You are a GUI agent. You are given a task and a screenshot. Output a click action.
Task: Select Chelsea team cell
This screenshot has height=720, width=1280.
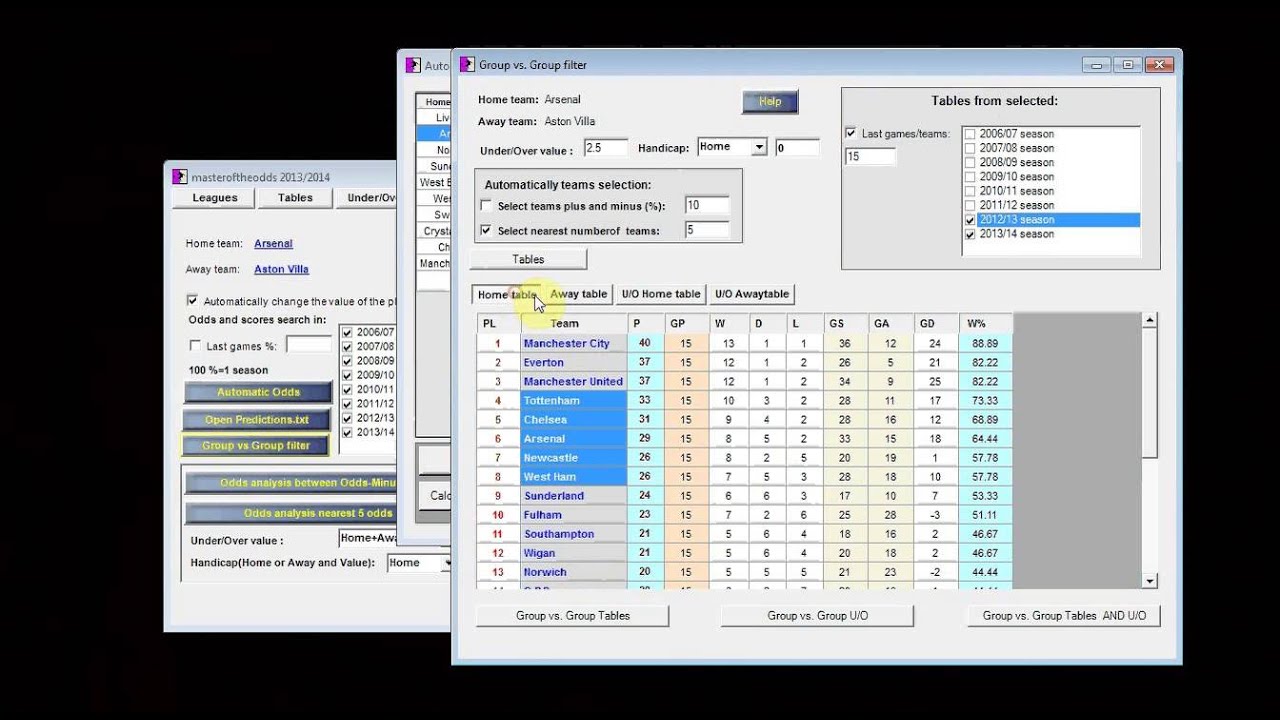[x=573, y=419]
